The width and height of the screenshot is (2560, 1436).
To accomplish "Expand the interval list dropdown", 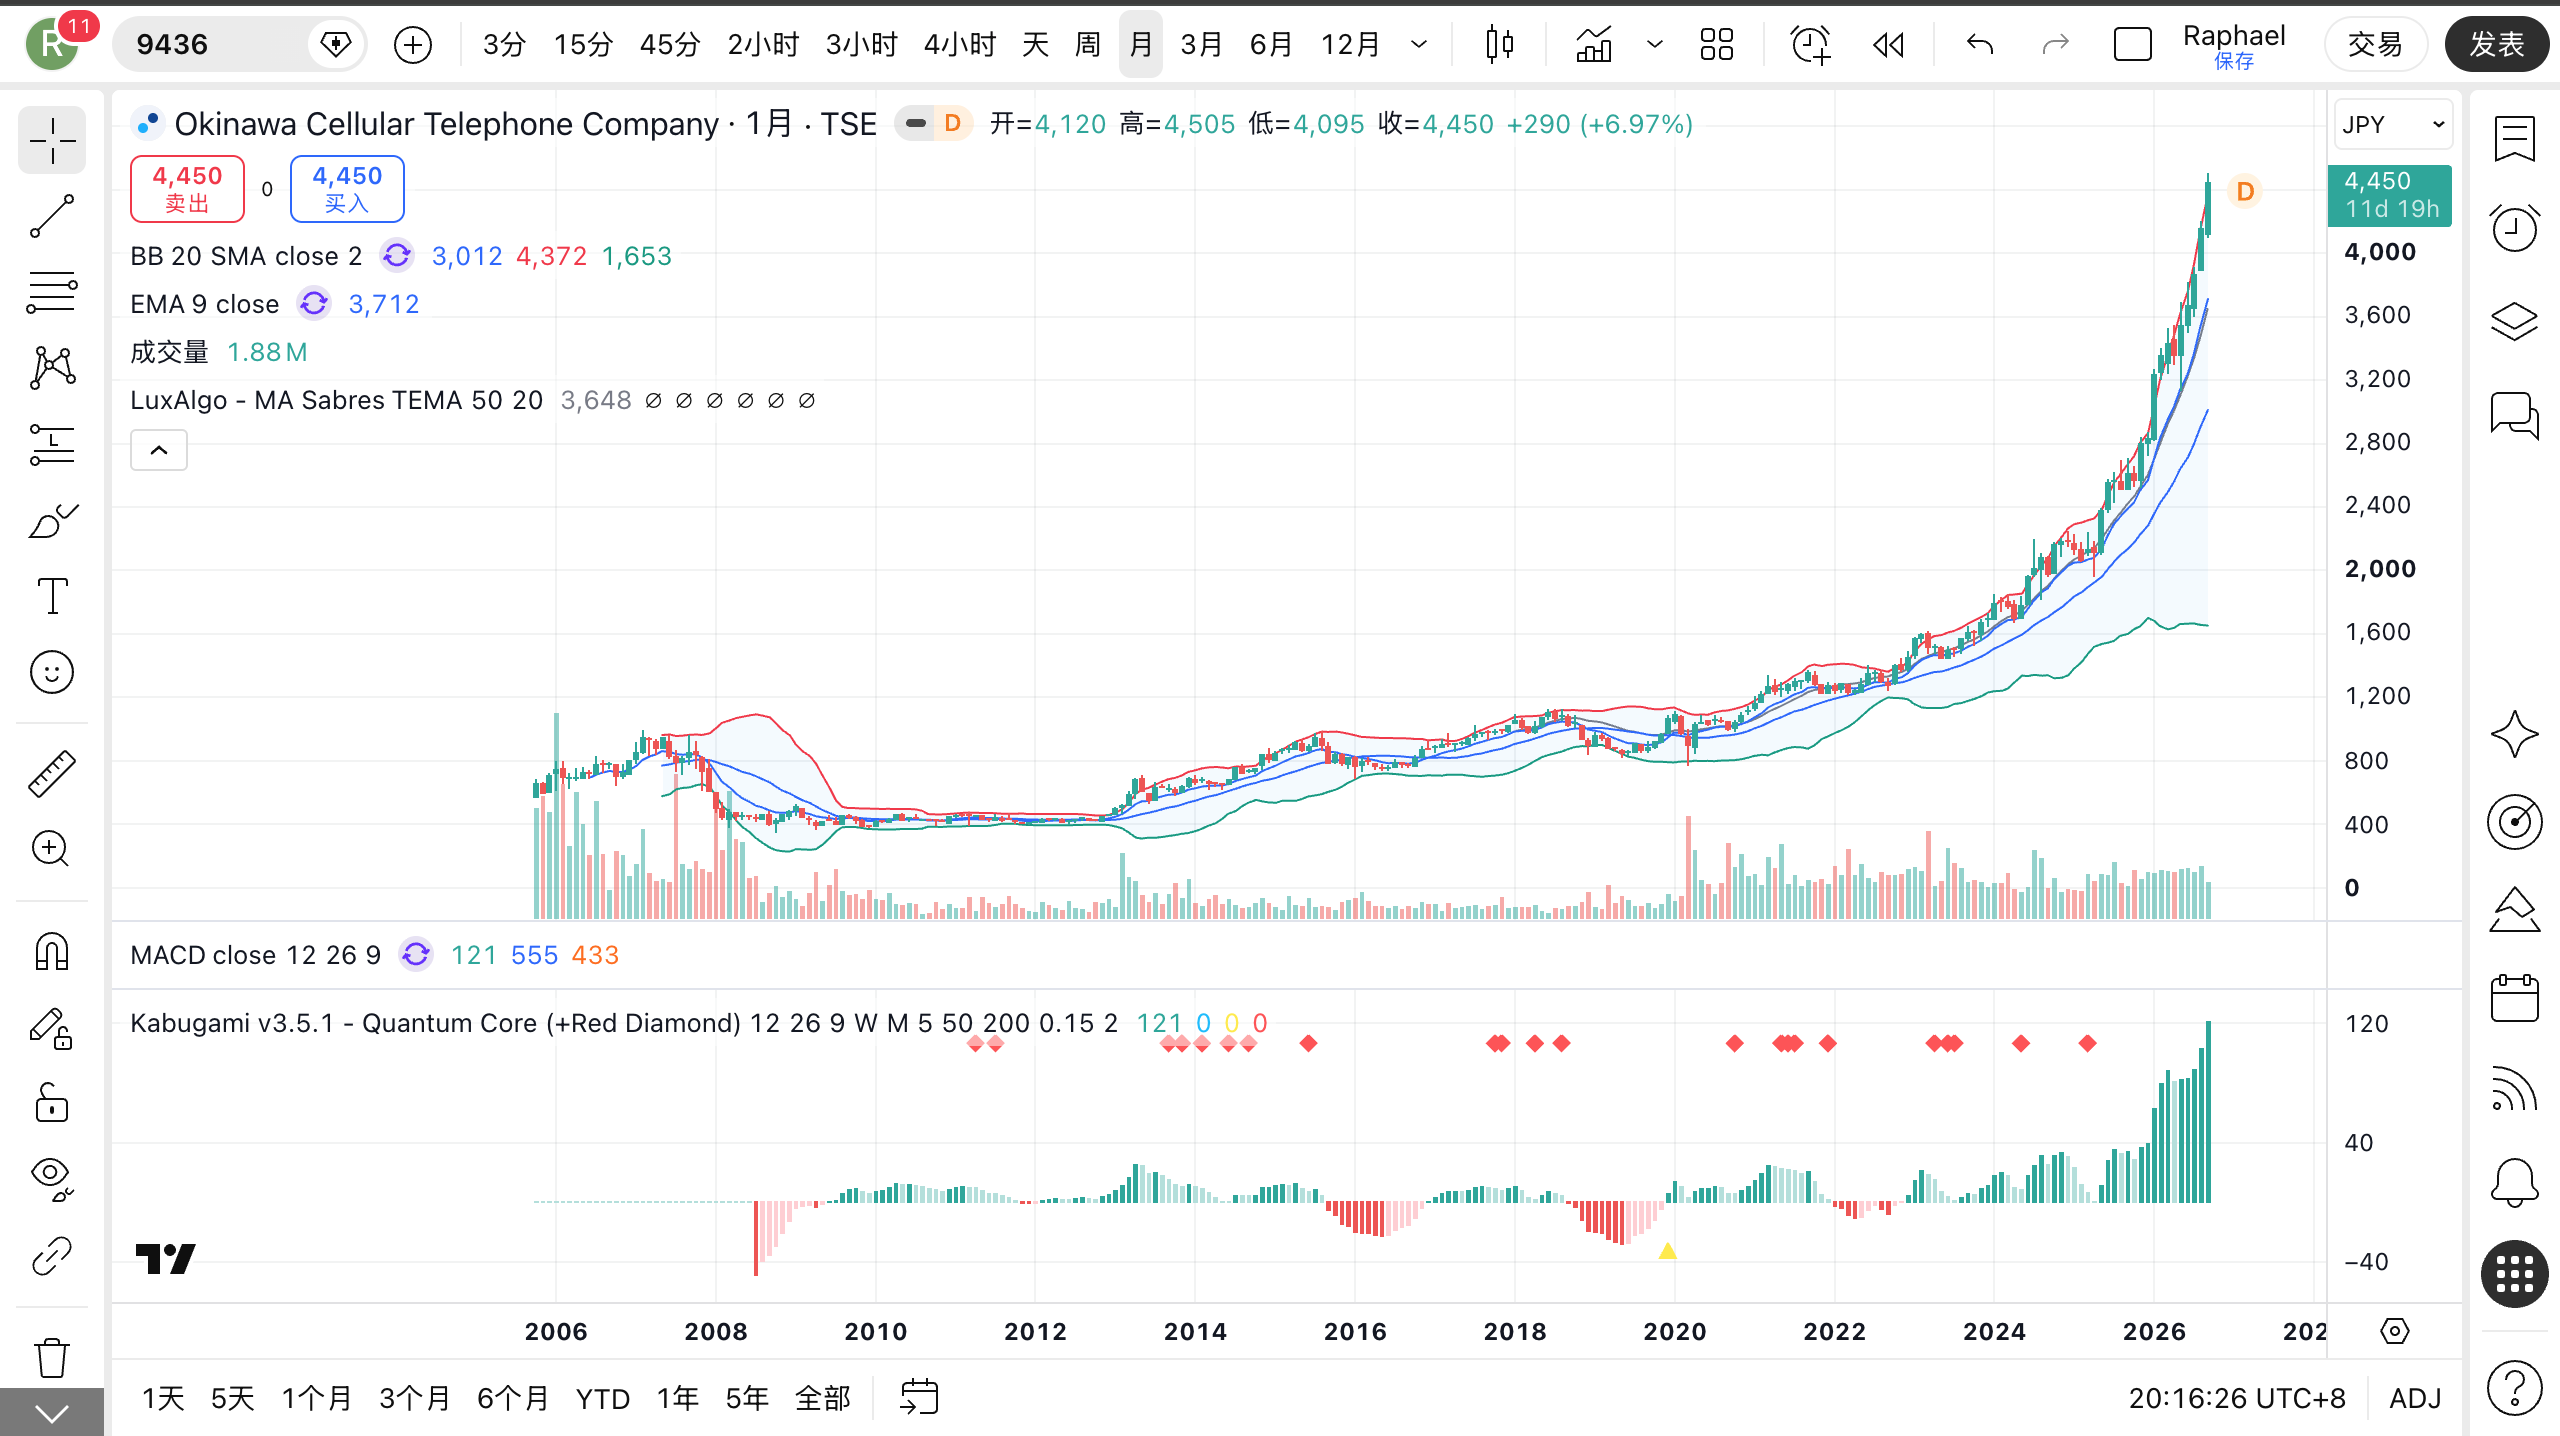I will (1419, 44).
